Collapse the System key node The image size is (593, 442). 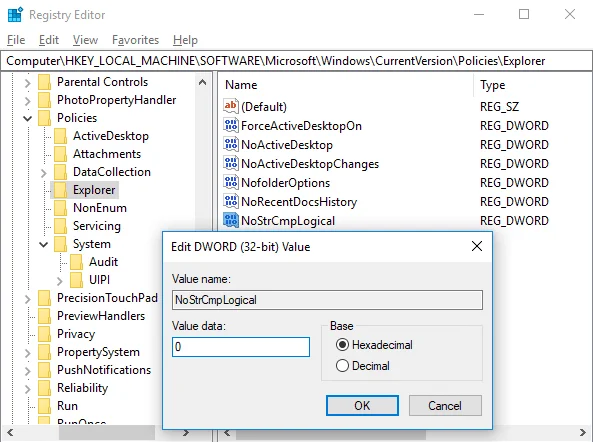coord(43,244)
